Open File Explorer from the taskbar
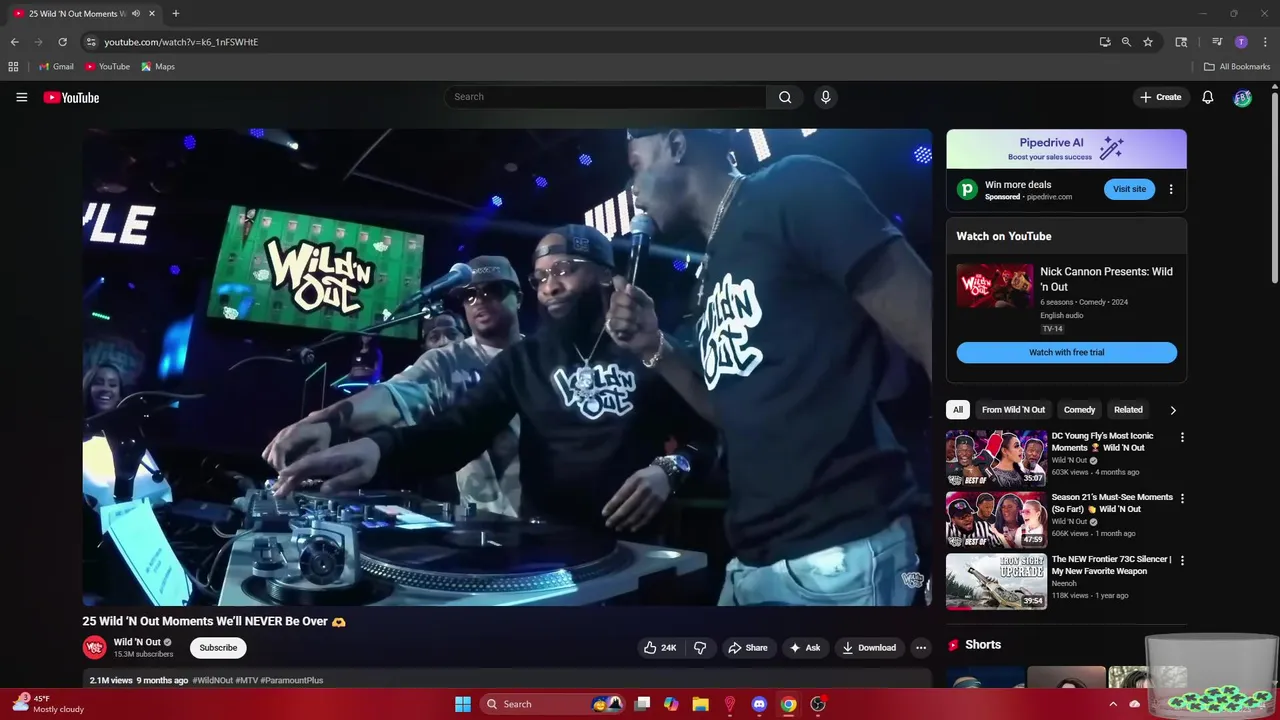Image resolution: width=1280 pixels, height=720 pixels. (x=700, y=704)
